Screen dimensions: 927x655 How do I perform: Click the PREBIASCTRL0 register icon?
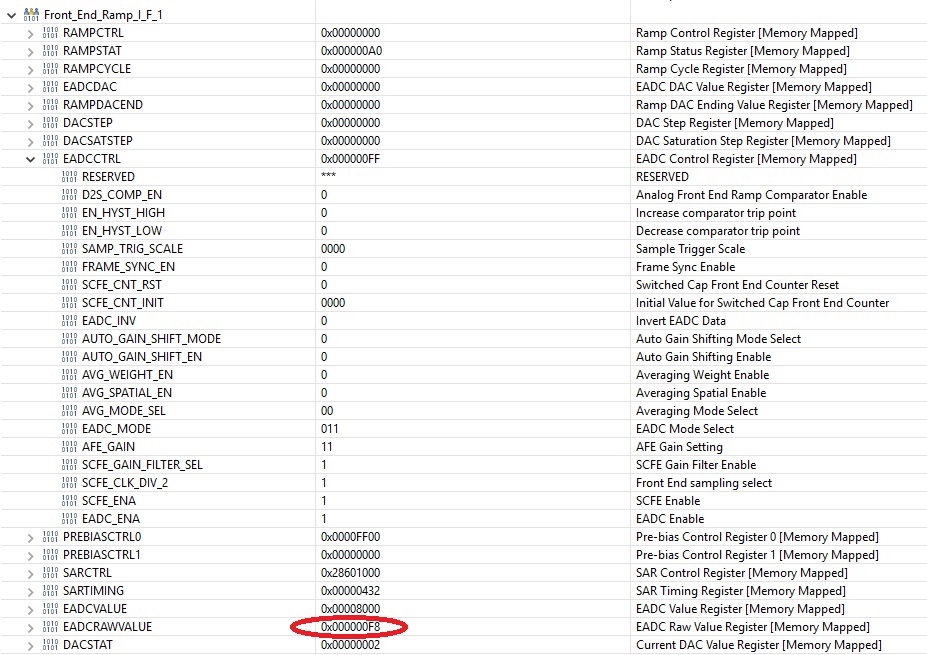tap(50, 537)
